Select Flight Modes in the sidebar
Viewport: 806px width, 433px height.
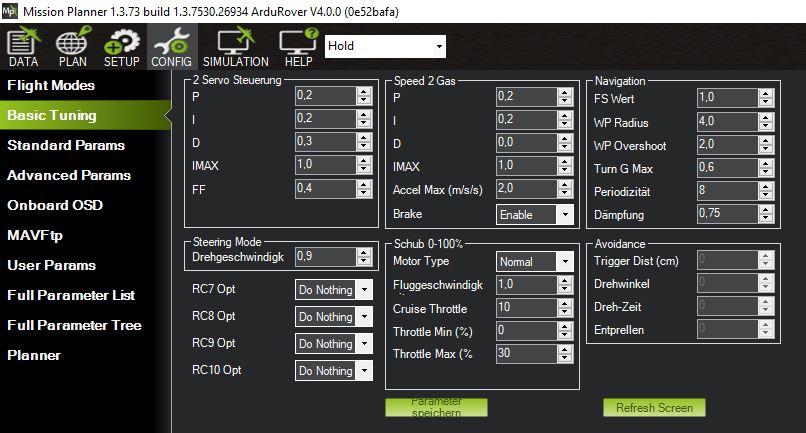pyautogui.click(x=85, y=85)
